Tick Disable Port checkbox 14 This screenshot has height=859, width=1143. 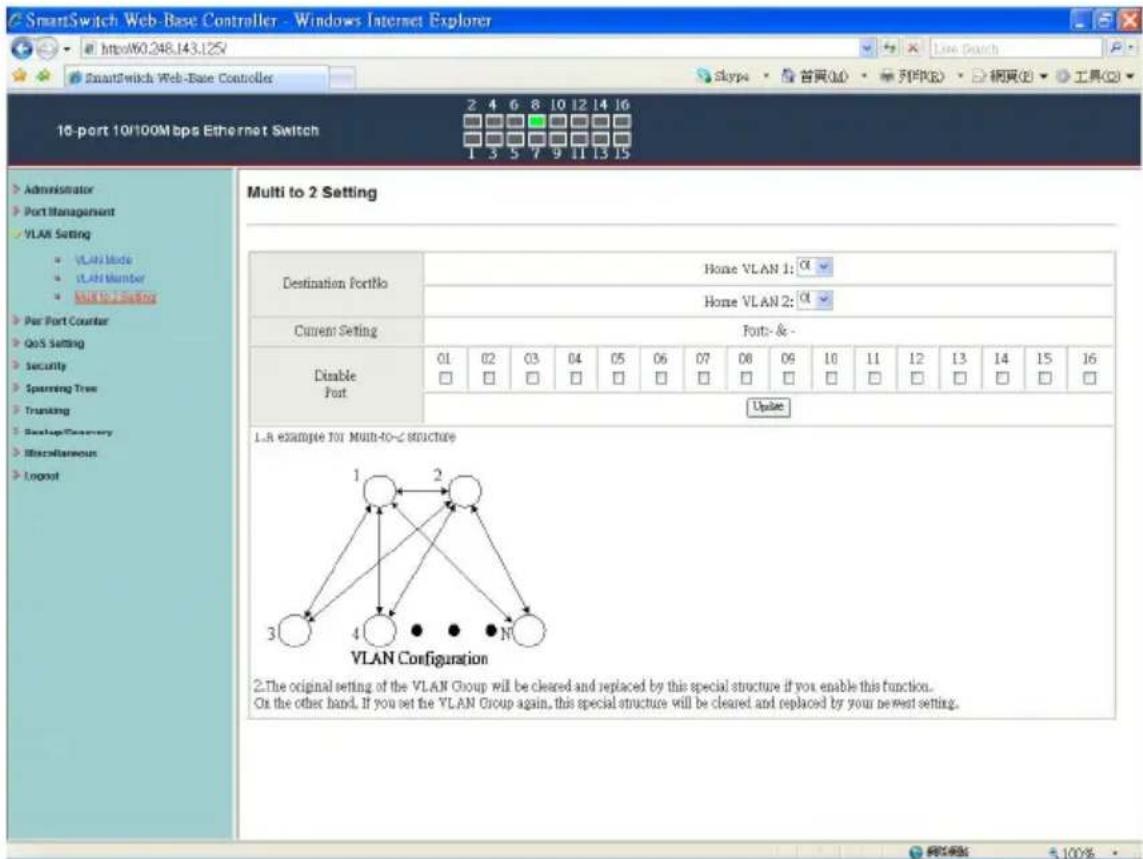[x=1002, y=378]
